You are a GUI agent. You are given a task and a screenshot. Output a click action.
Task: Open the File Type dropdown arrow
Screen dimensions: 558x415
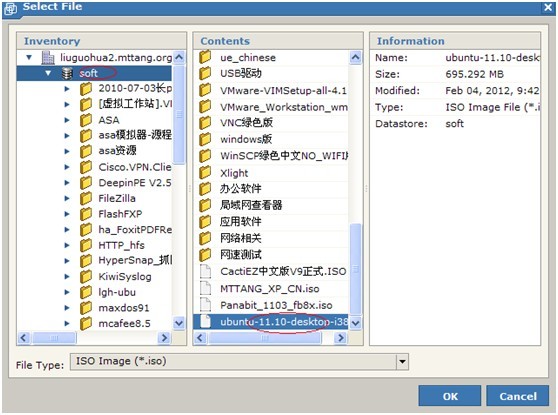point(402,362)
